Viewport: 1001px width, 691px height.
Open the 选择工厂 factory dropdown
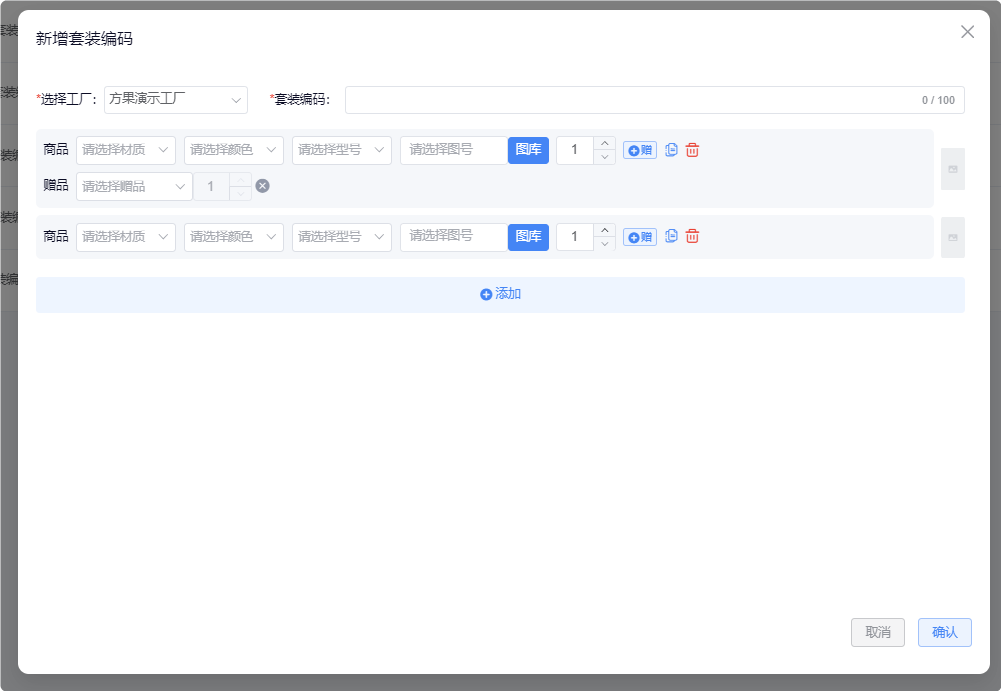(176, 100)
